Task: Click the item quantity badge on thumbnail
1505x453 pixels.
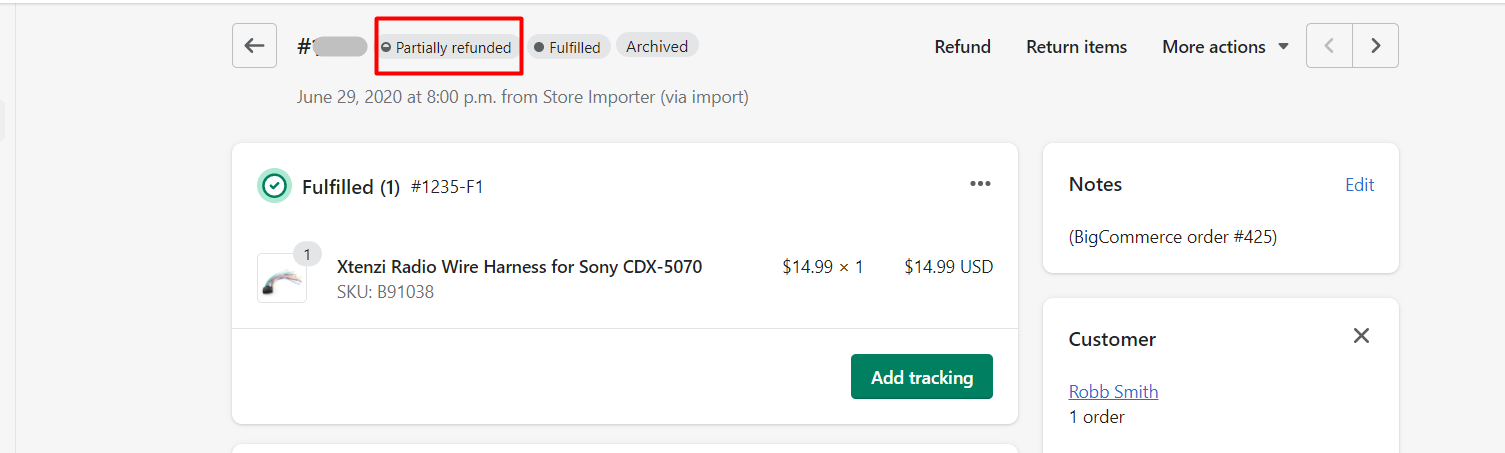Action: tap(307, 255)
